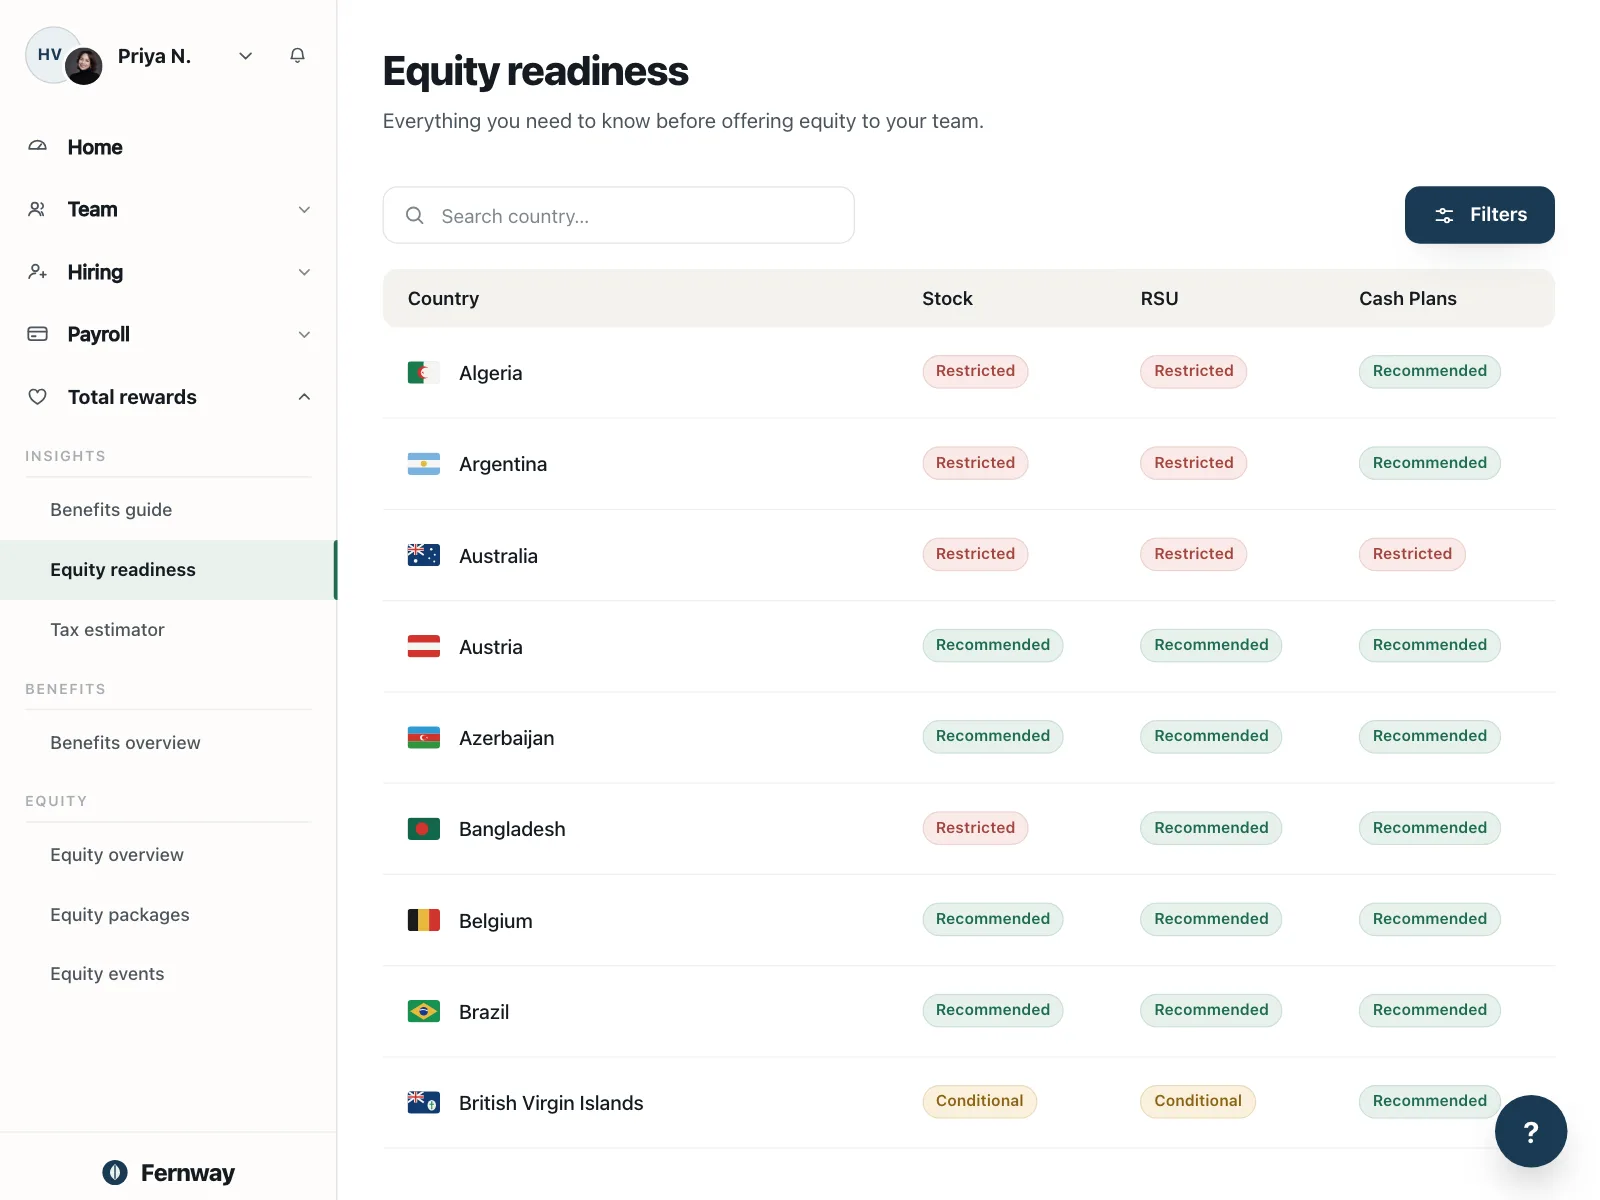Click Algeria country name
The image size is (1600, 1200).
(x=490, y=373)
